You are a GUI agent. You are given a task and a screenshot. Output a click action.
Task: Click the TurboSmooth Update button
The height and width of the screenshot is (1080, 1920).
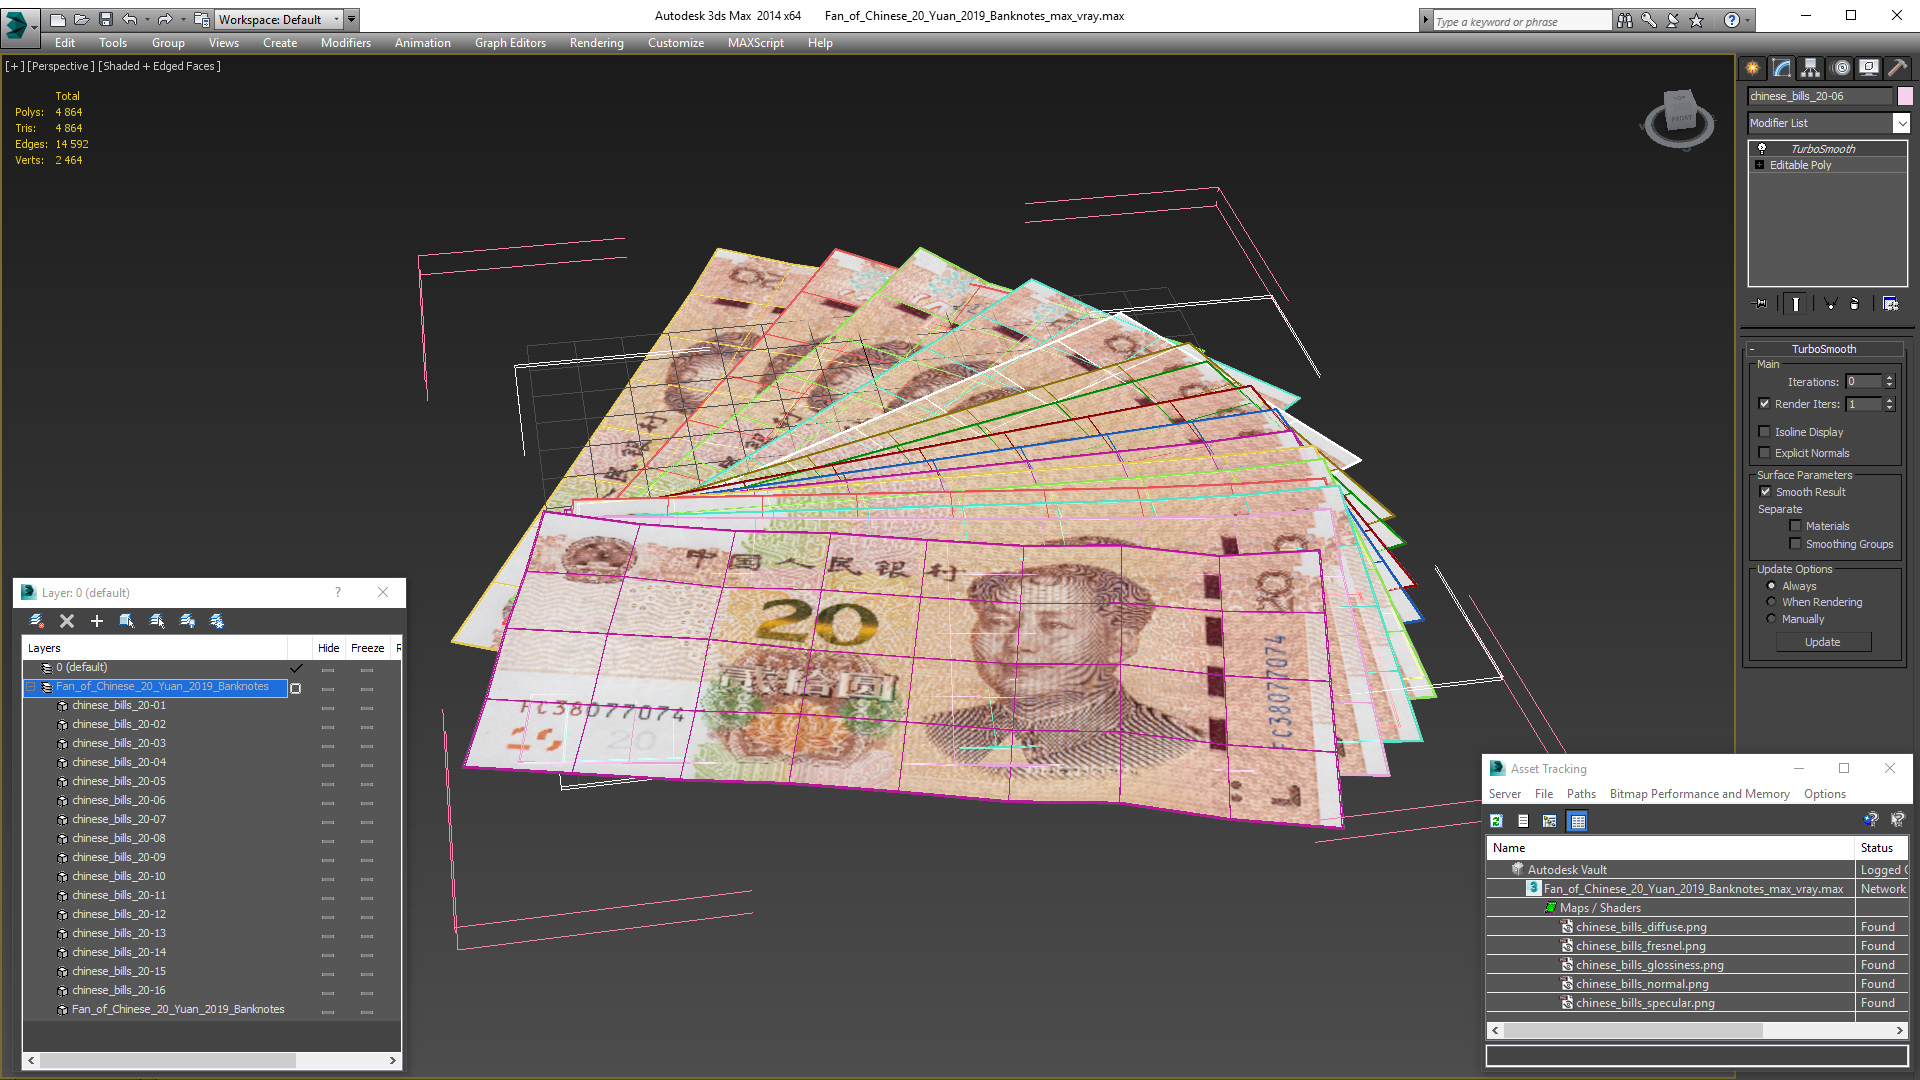click(x=1822, y=642)
